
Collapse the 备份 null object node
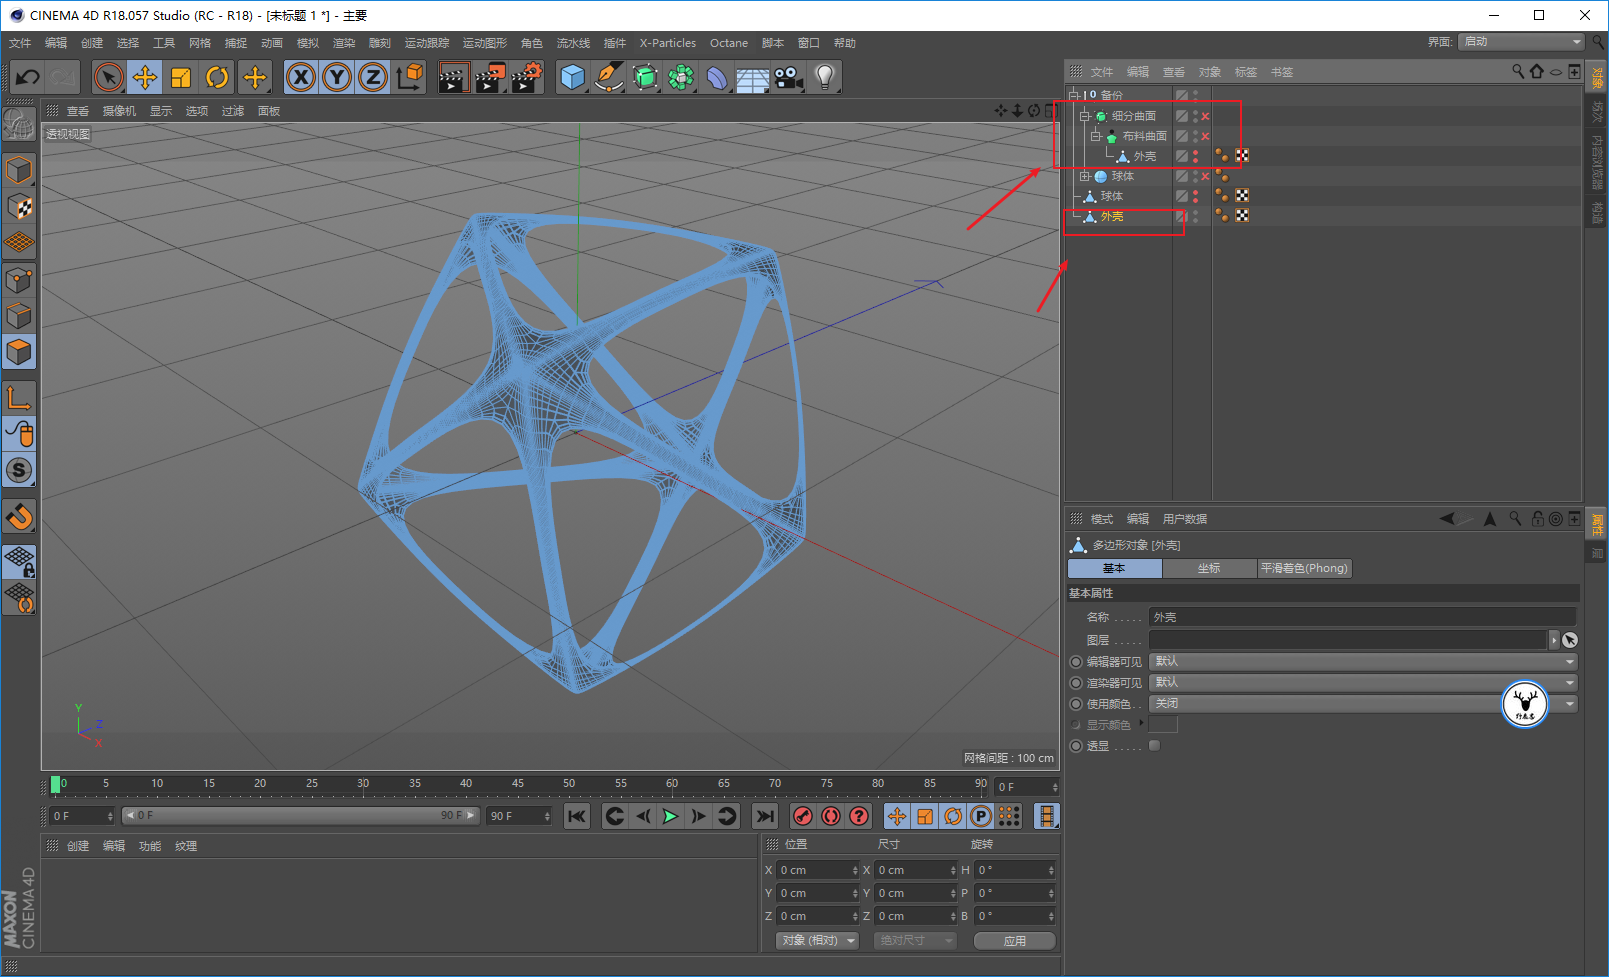pos(1073,95)
